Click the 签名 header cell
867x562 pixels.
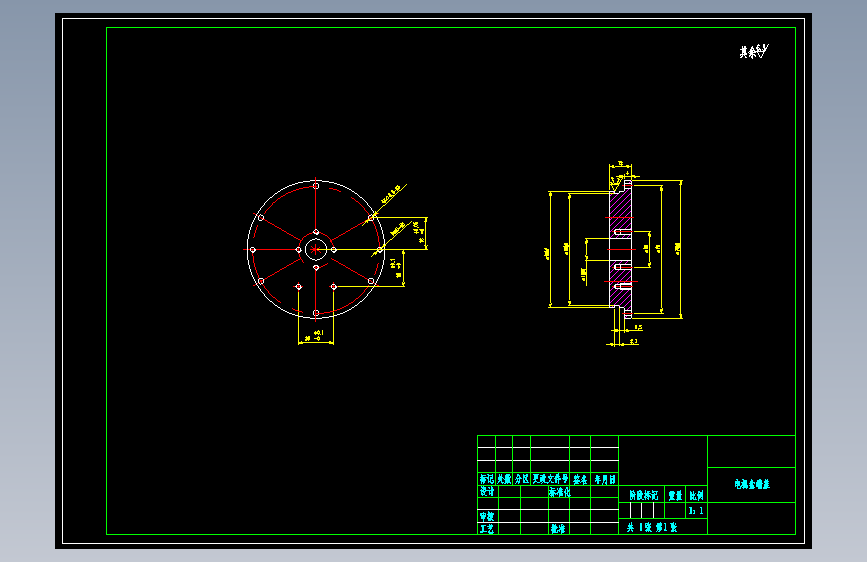(x=580, y=480)
